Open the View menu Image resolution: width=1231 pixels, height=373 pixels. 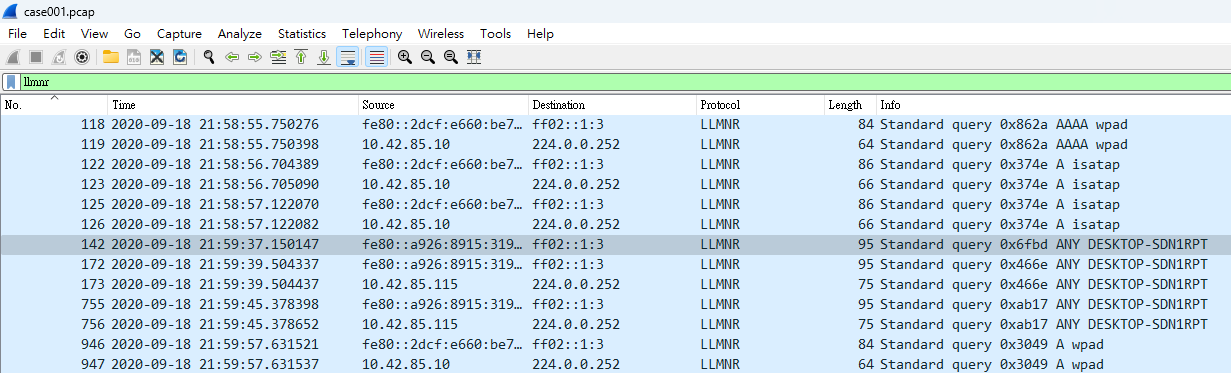point(94,34)
